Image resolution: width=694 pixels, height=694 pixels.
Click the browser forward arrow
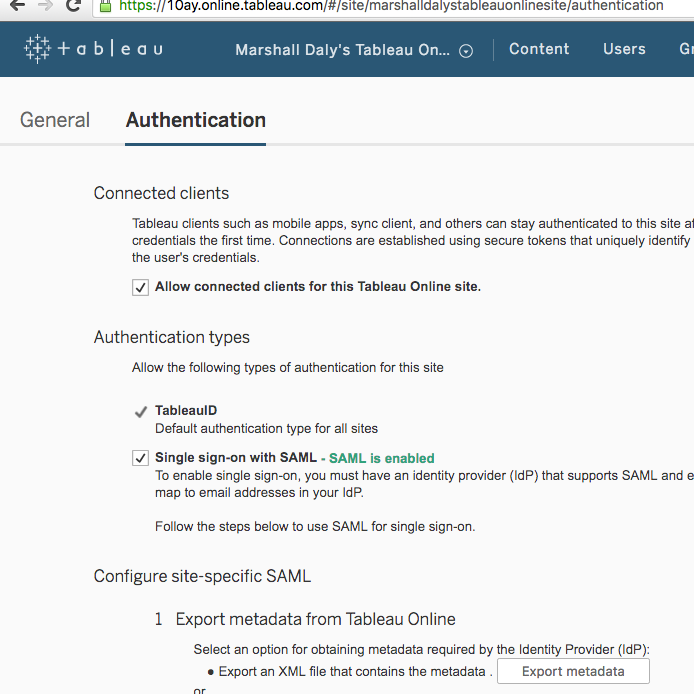(x=45, y=6)
